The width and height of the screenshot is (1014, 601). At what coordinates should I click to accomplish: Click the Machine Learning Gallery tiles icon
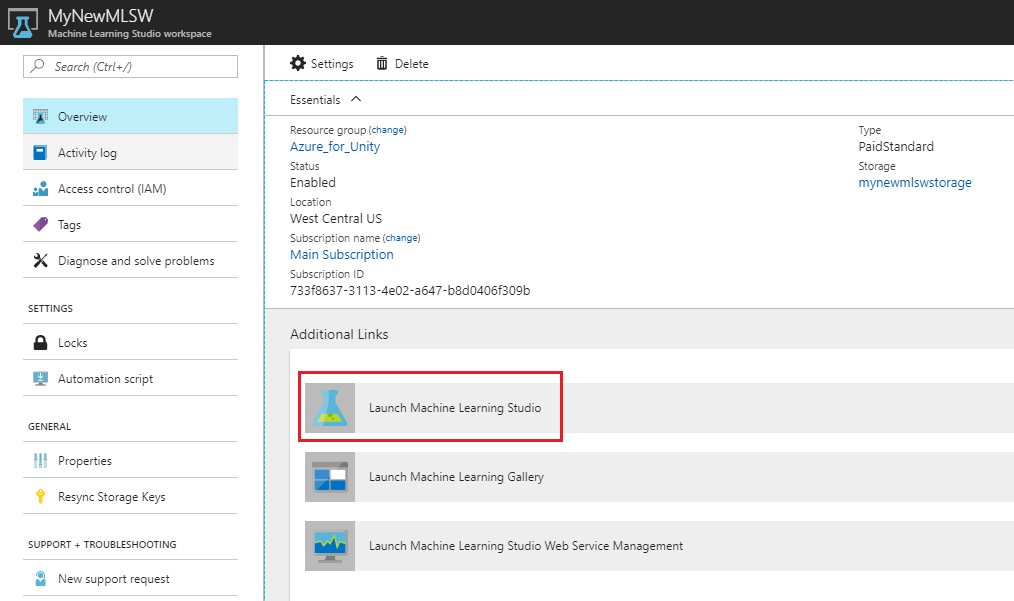click(x=331, y=477)
